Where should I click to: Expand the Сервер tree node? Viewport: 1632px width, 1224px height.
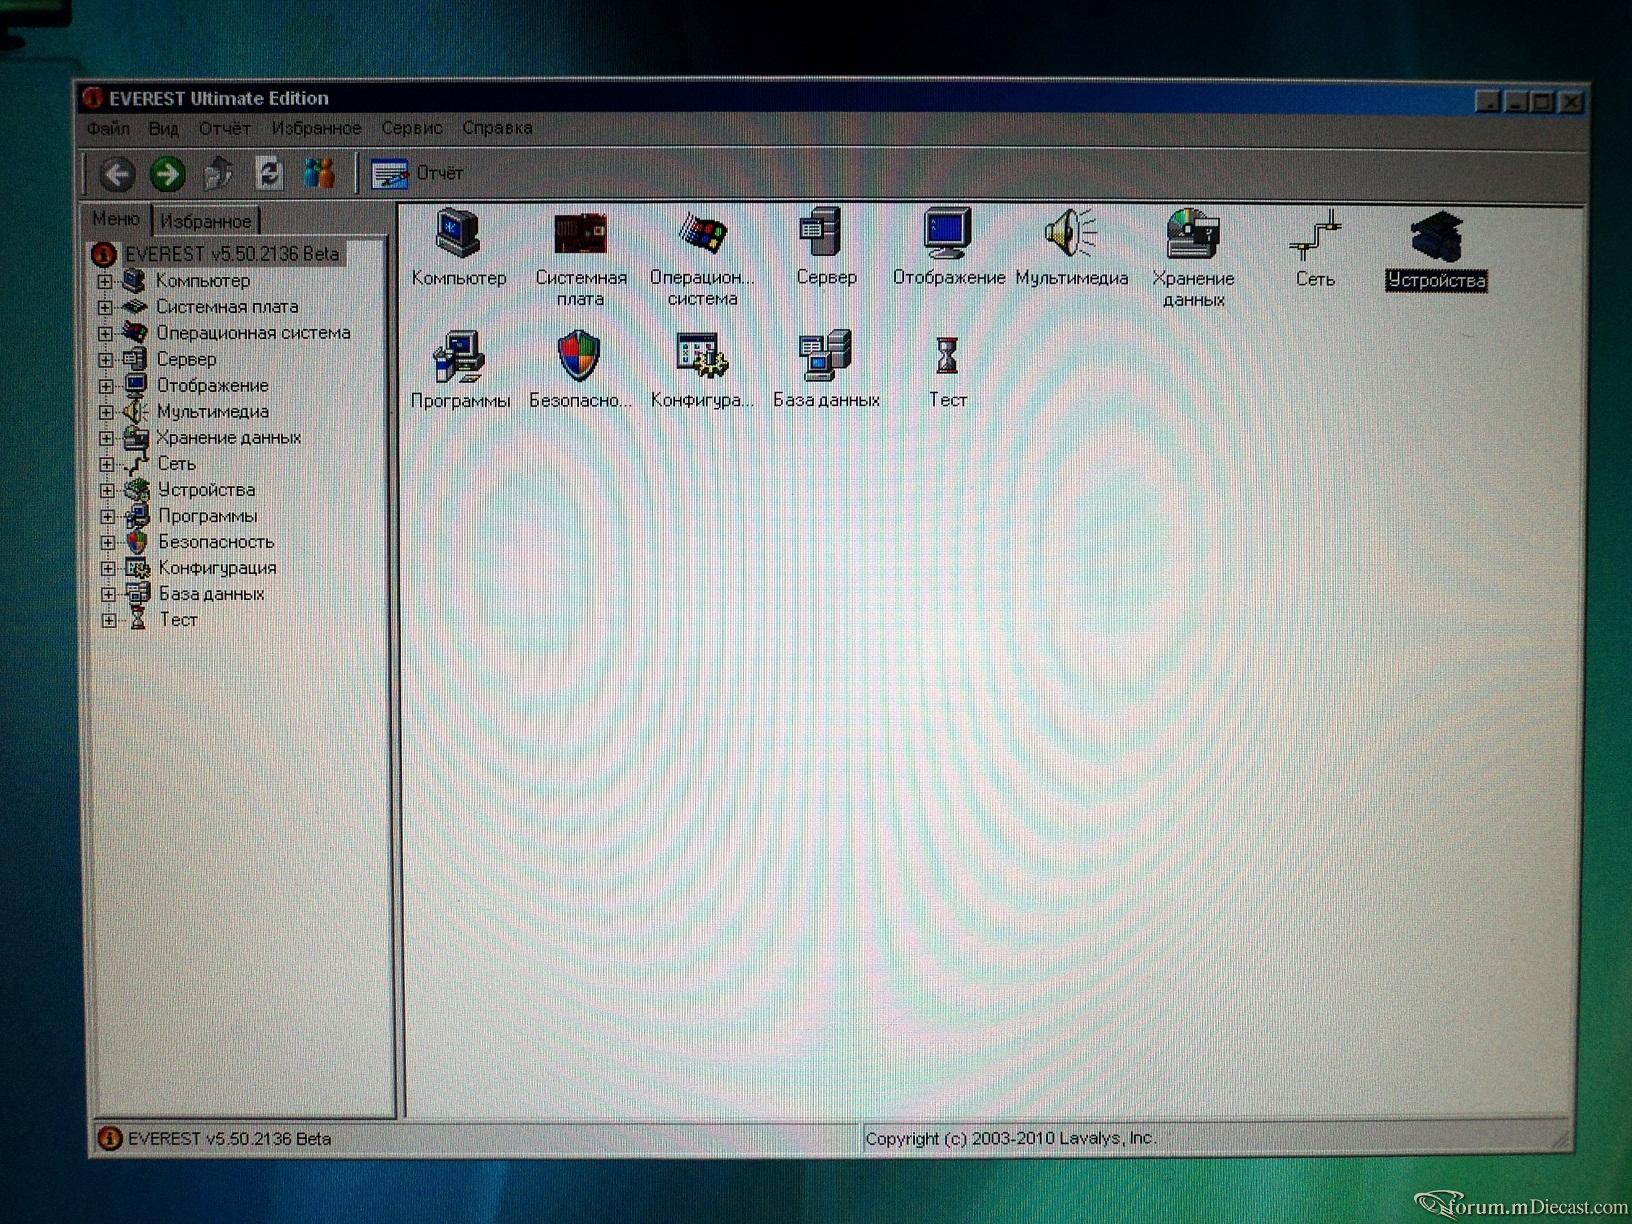tap(106, 360)
